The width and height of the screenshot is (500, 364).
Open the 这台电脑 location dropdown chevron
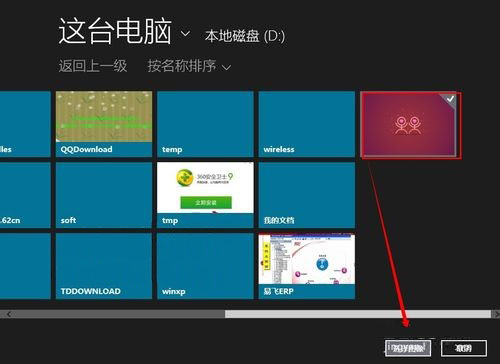coord(185,34)
